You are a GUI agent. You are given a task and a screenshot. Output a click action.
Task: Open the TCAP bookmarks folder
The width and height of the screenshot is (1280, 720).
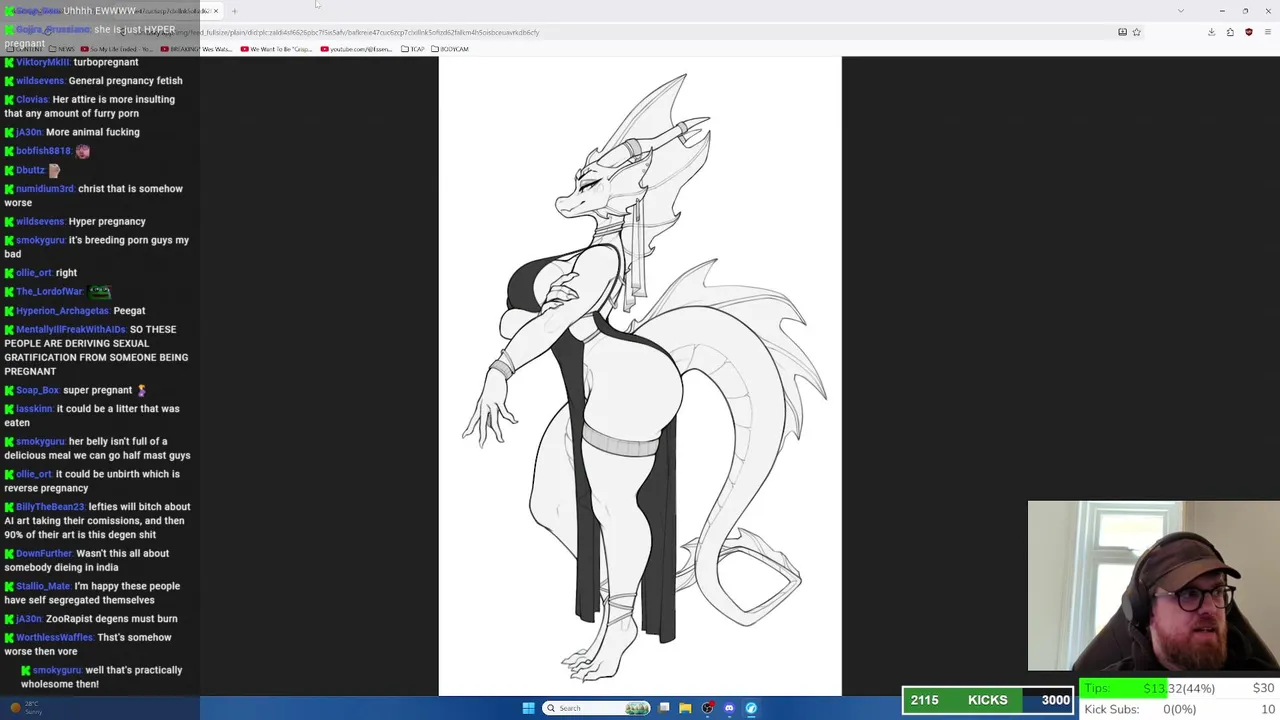pos(413,49)
